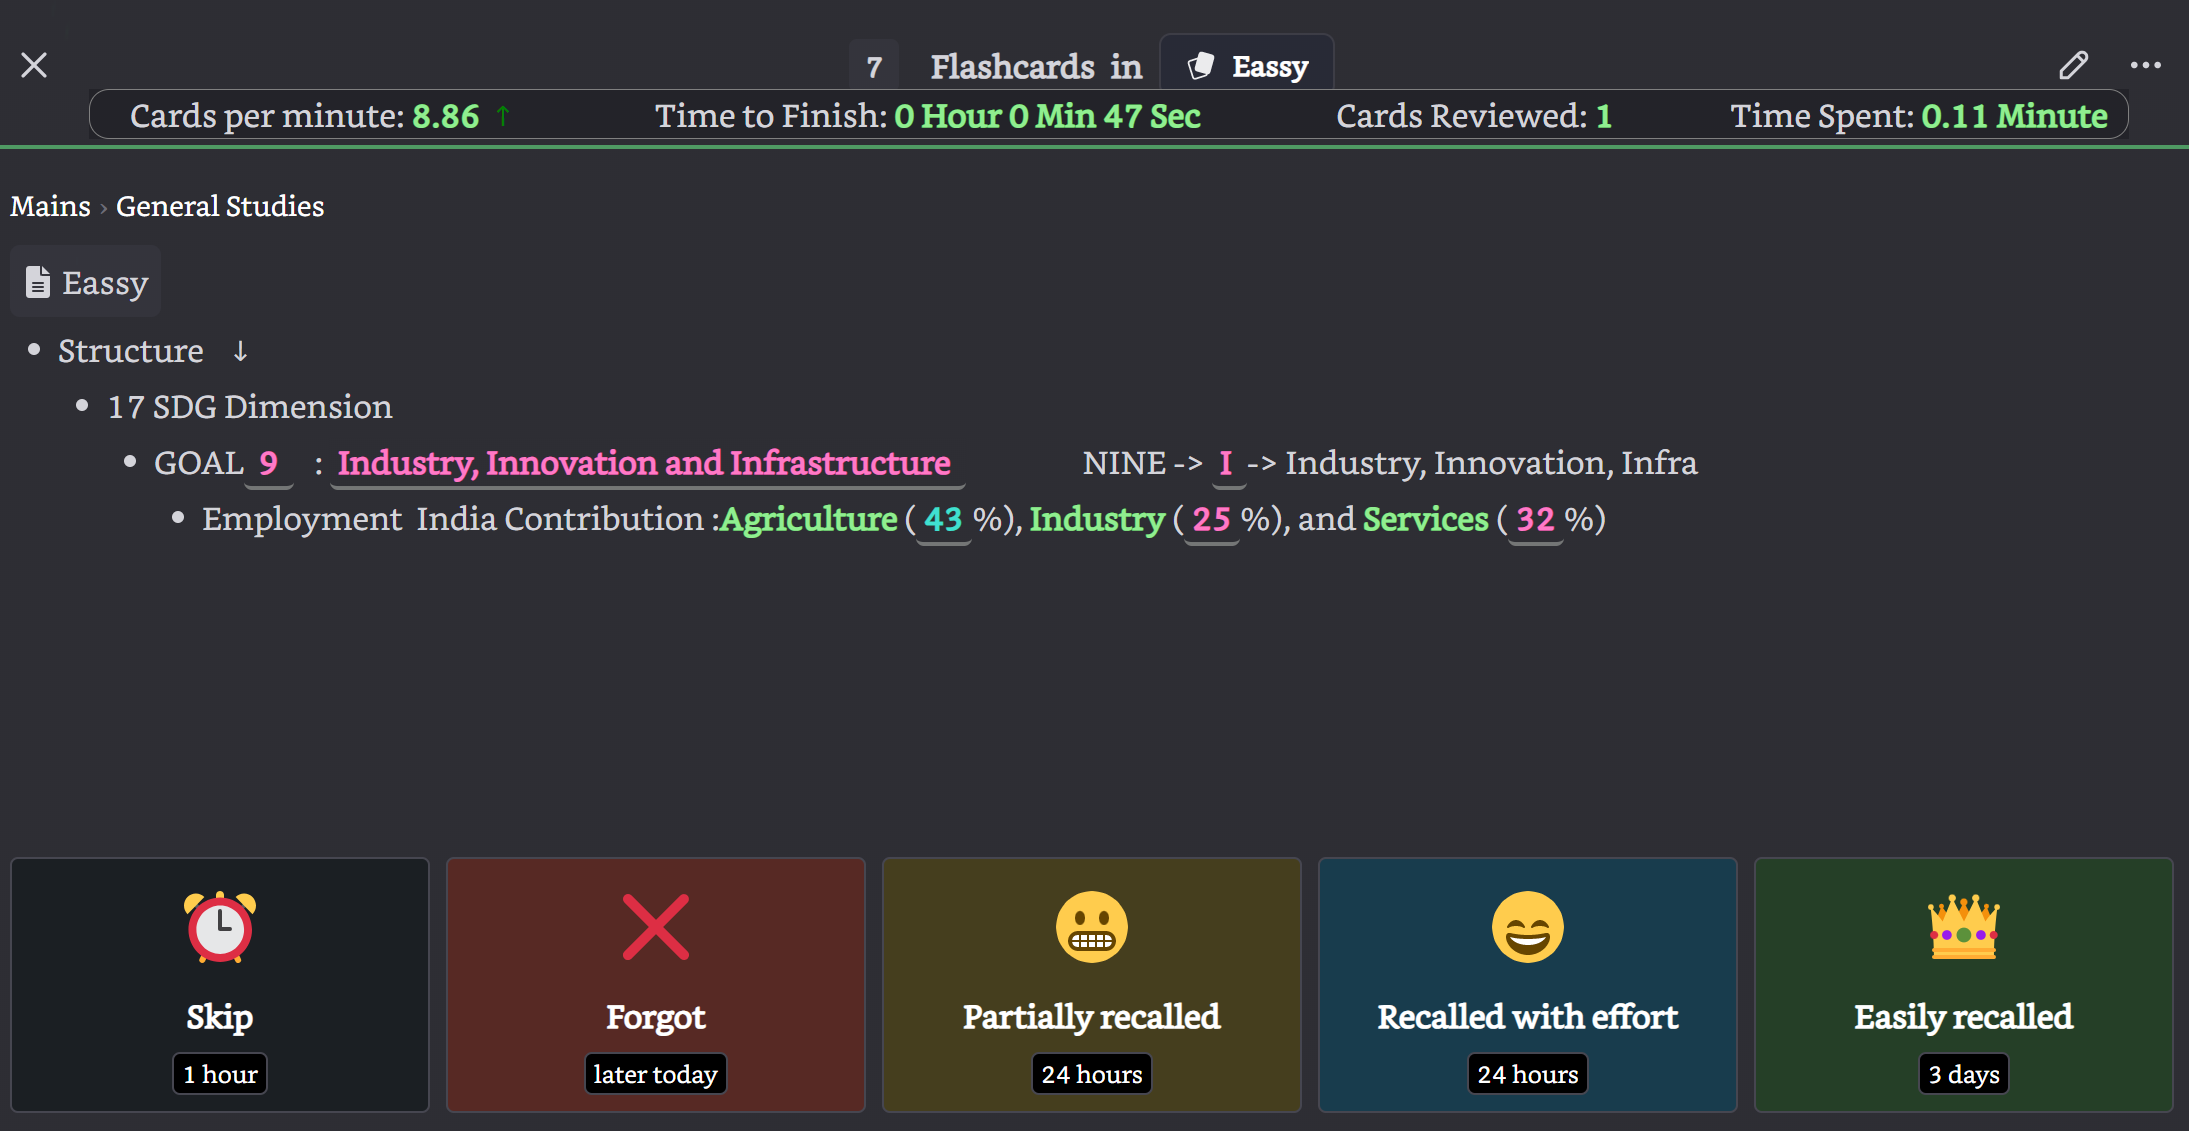Viewport: 2189px width, 1131px height.
Task: Expand the 17 SDG Dimension bullet
Action: pos(84,404)
